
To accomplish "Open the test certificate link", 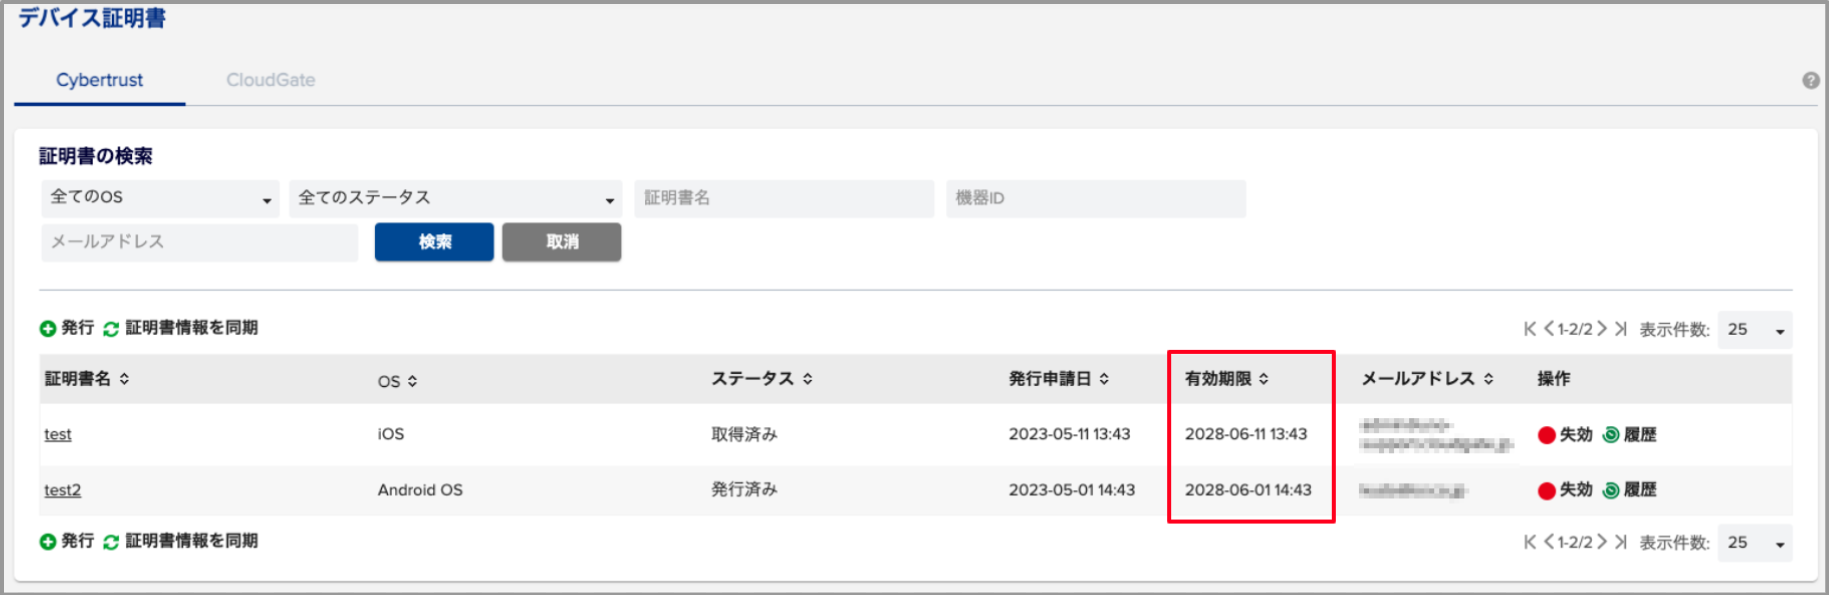I will 58,435.
